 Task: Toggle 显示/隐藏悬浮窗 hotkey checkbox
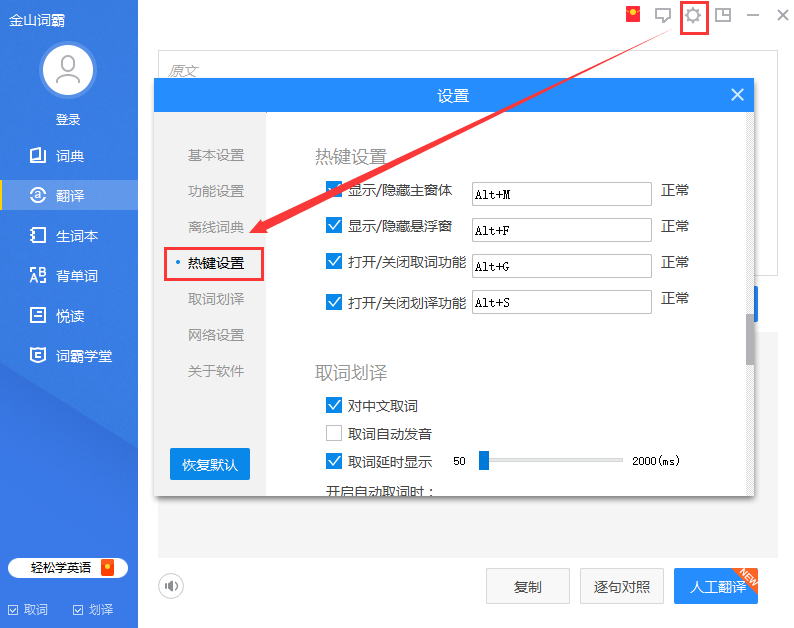point(334,225)
